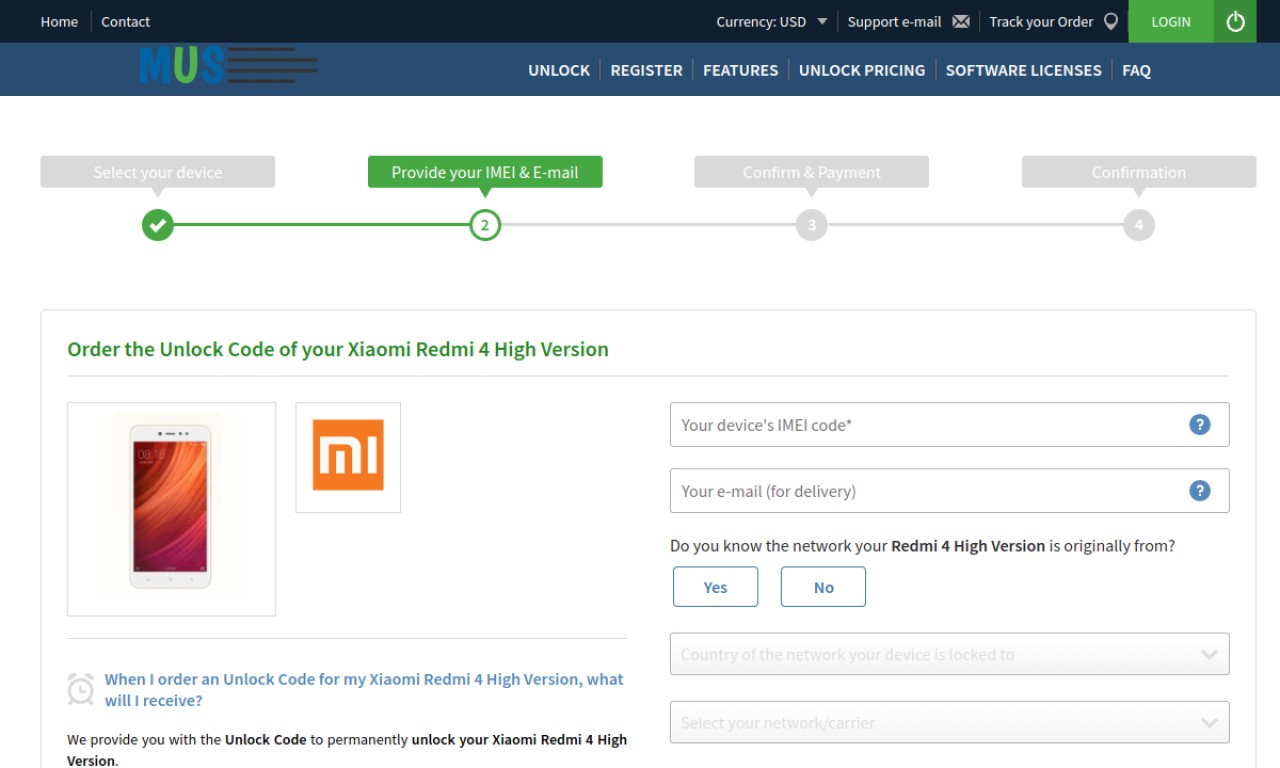Click the green LOGIN button
This screenshot has height=768, width=1280.
click(1171, 21)
